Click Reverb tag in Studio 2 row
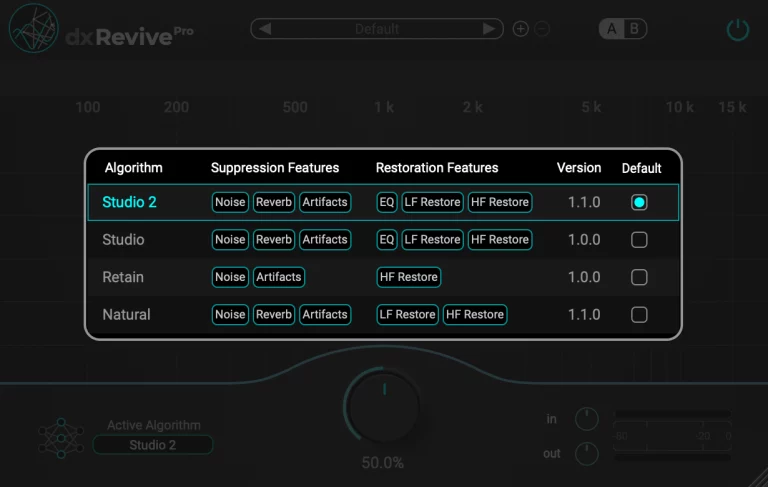The image size is (768, 487). pyautogui.click(x=274, y=202)
